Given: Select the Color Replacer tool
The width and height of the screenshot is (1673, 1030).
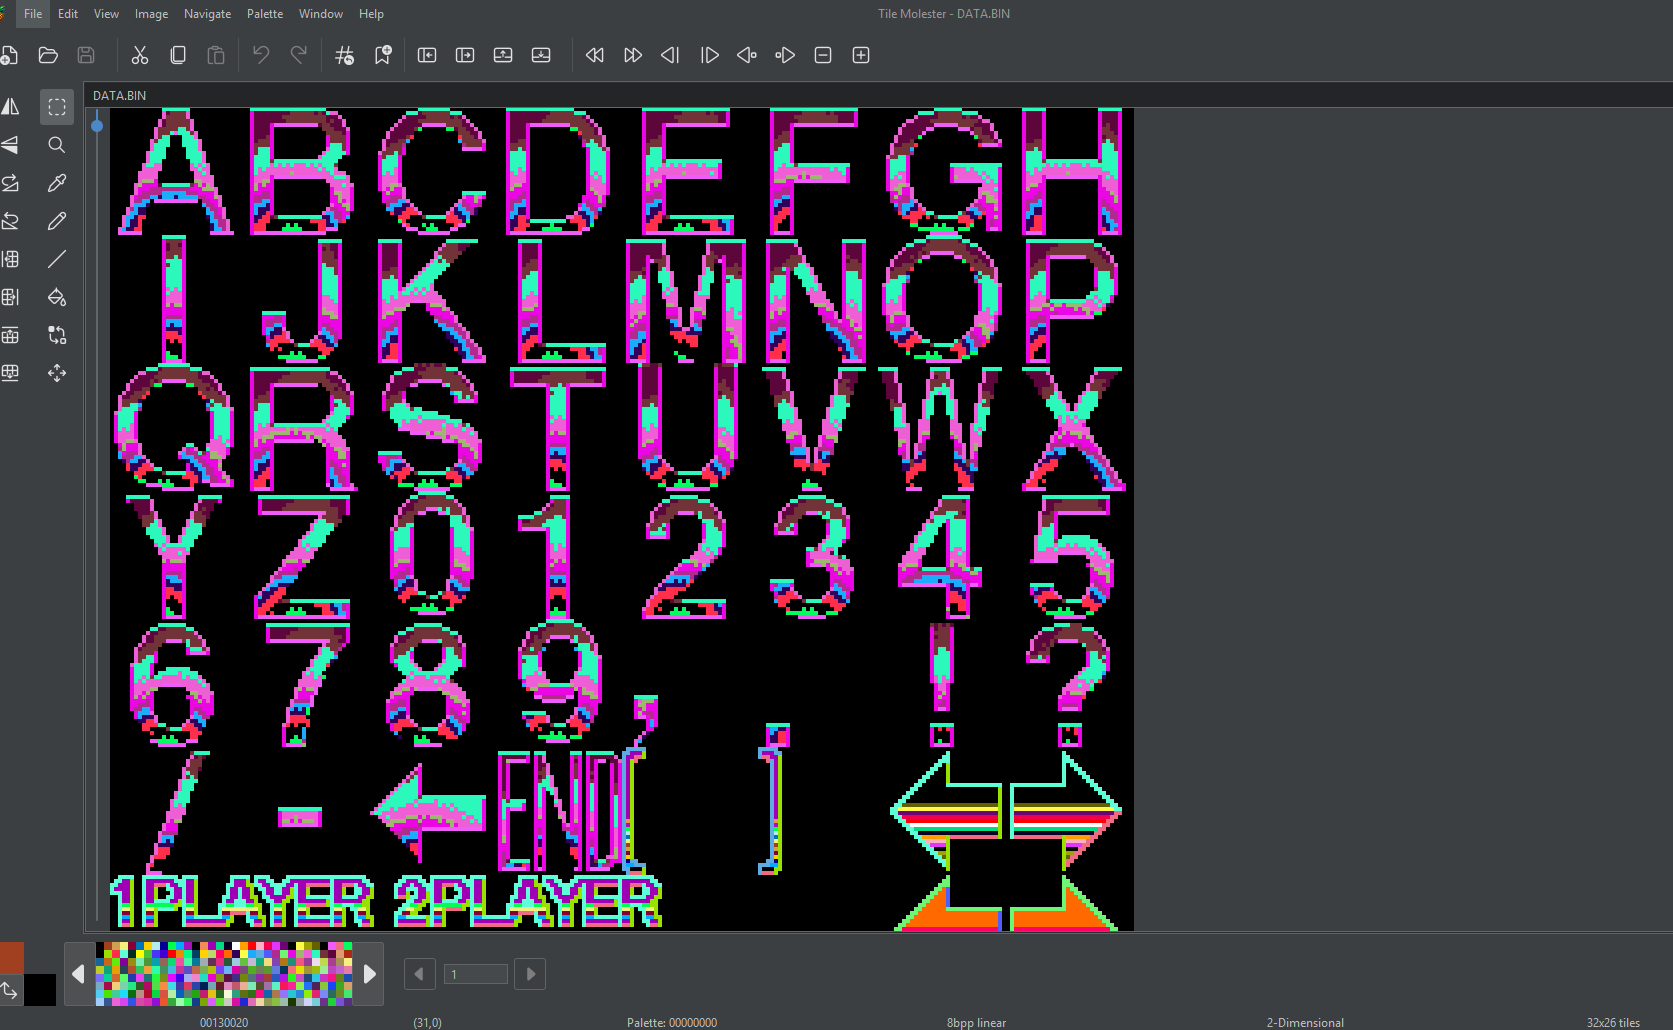Looking at the screenshot, I should click(57, 335).
